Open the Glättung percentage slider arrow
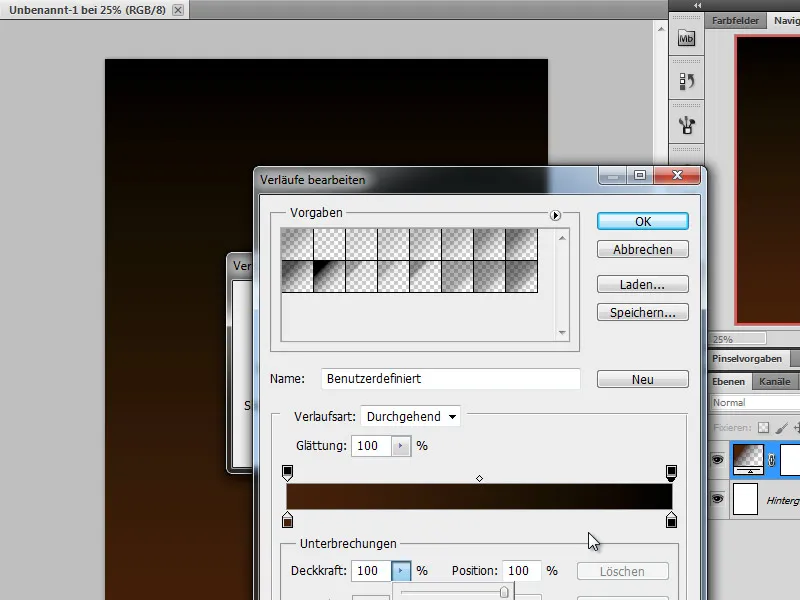The image size is (800, 600). 401,446
